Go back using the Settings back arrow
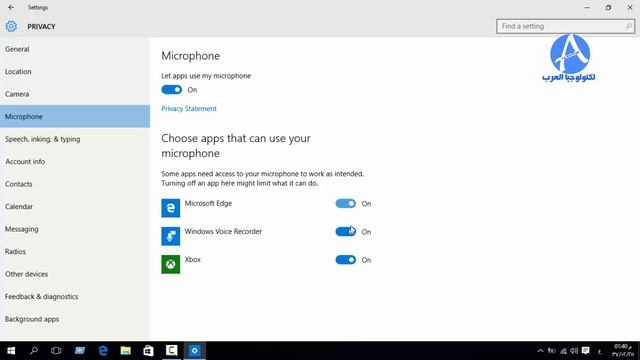 tap(11, 7)
